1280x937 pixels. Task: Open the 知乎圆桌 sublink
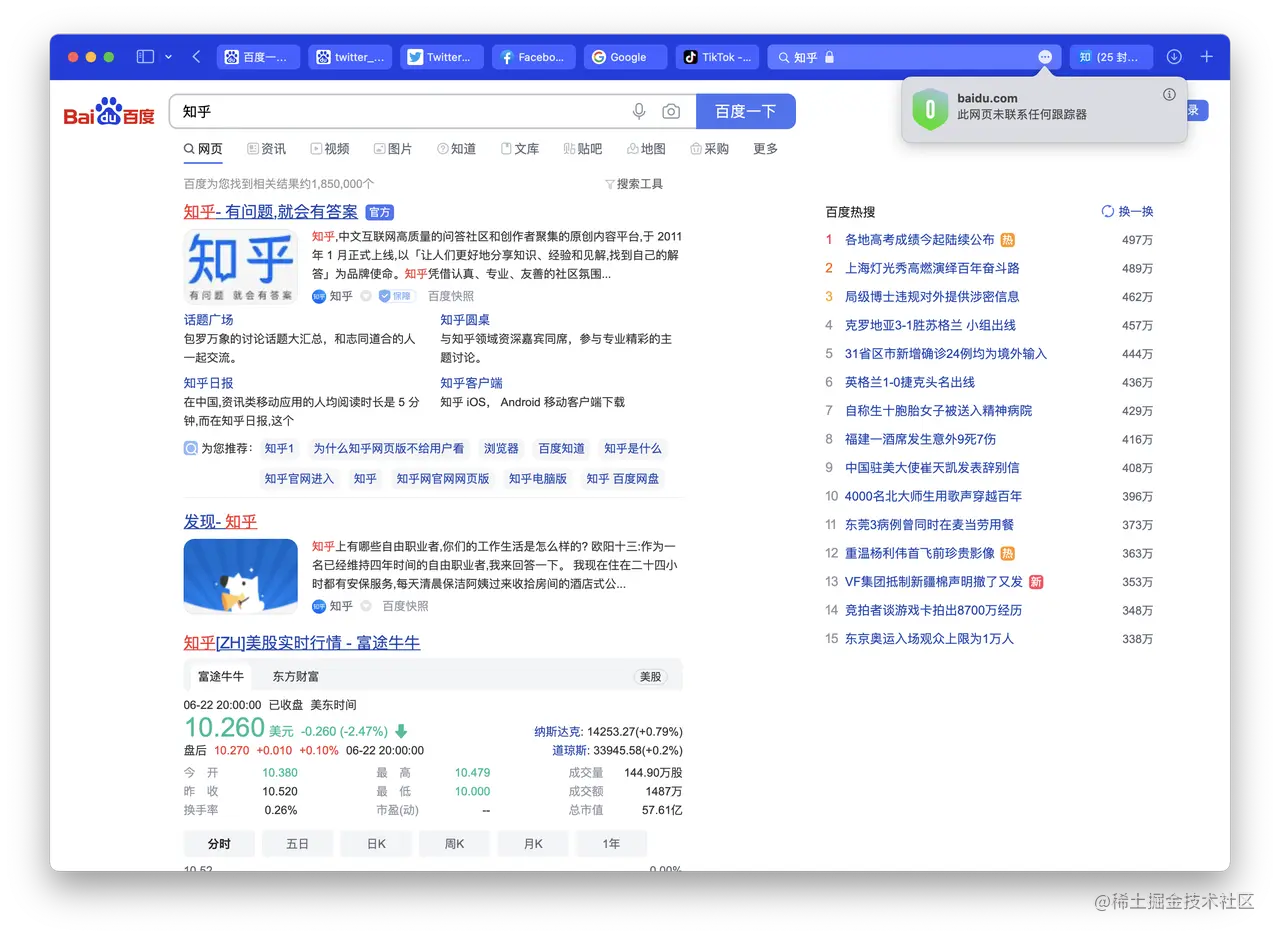[465, 320]
